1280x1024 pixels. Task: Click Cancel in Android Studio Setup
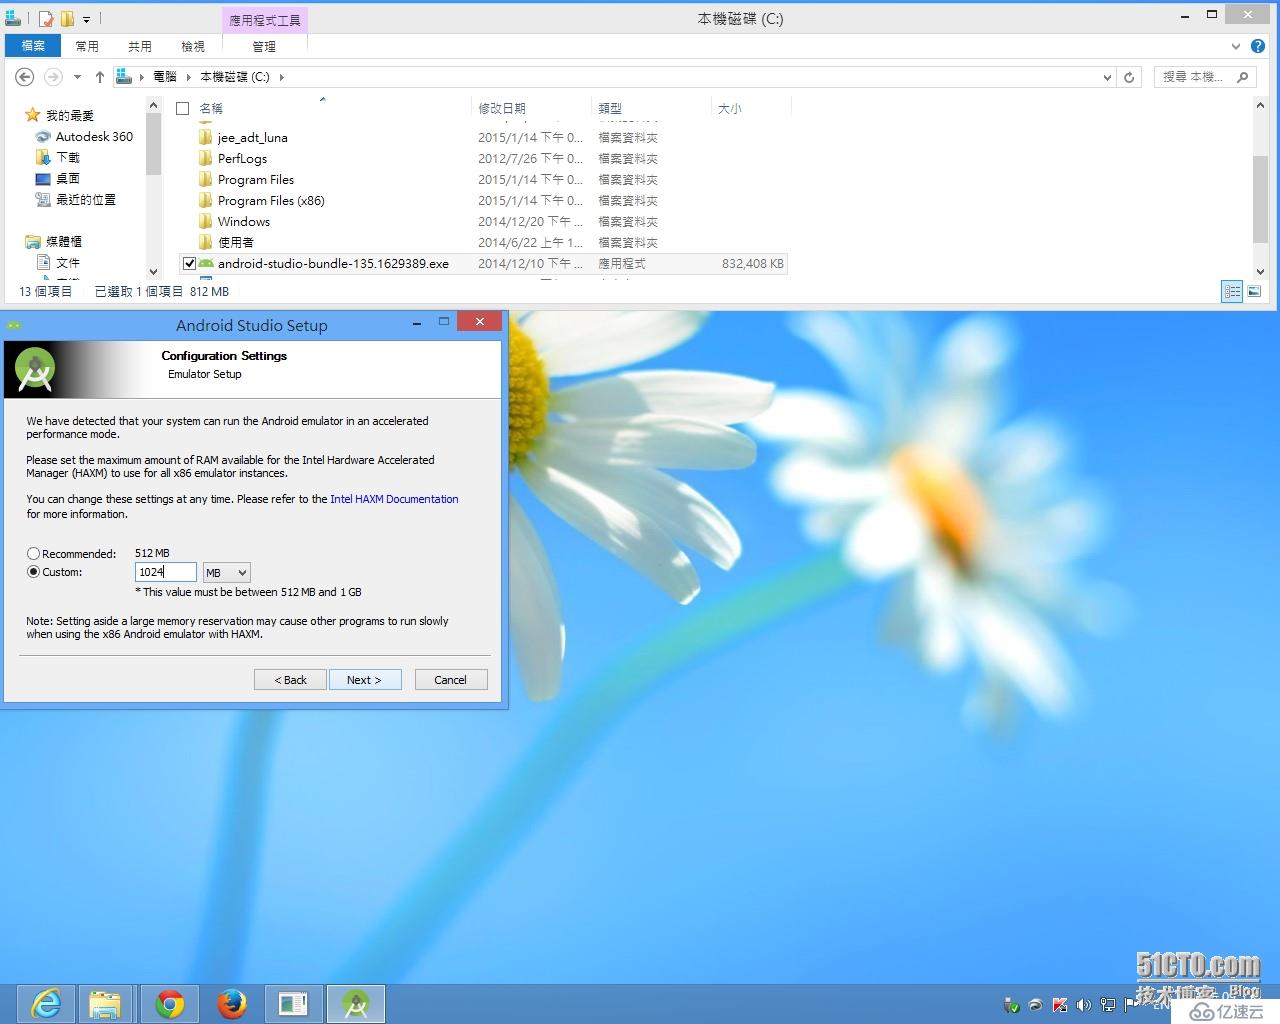pos(450,680)
